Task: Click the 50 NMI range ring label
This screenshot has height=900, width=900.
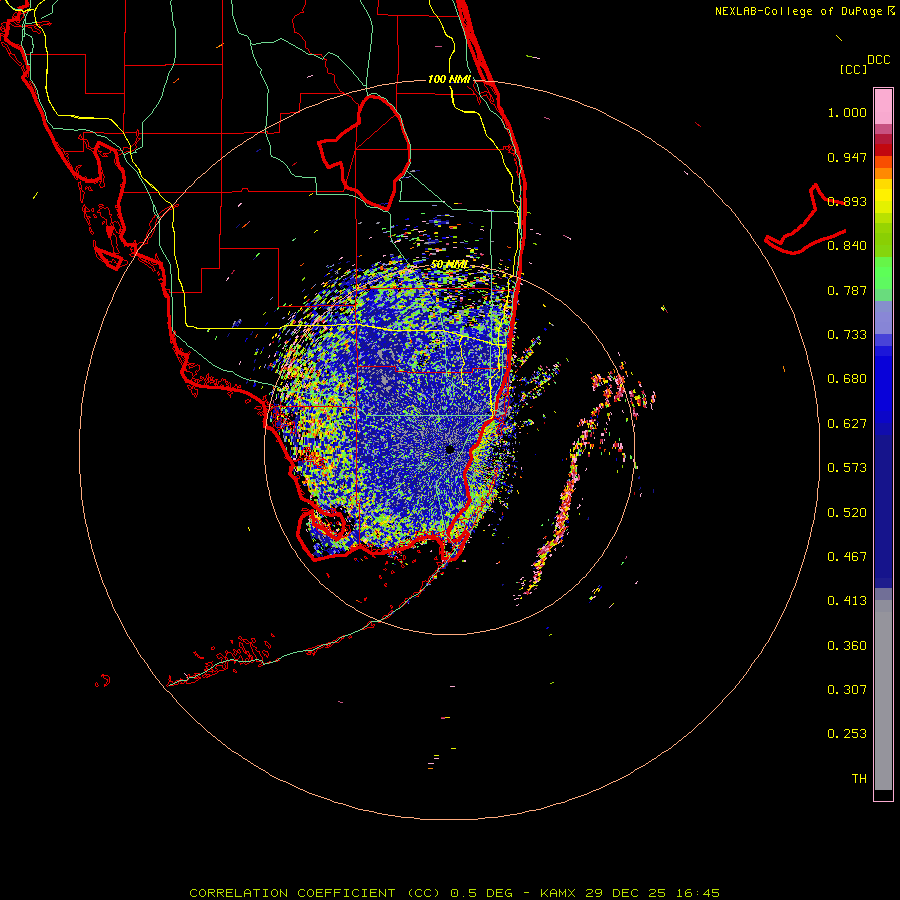Action: [x=449, y=265]
